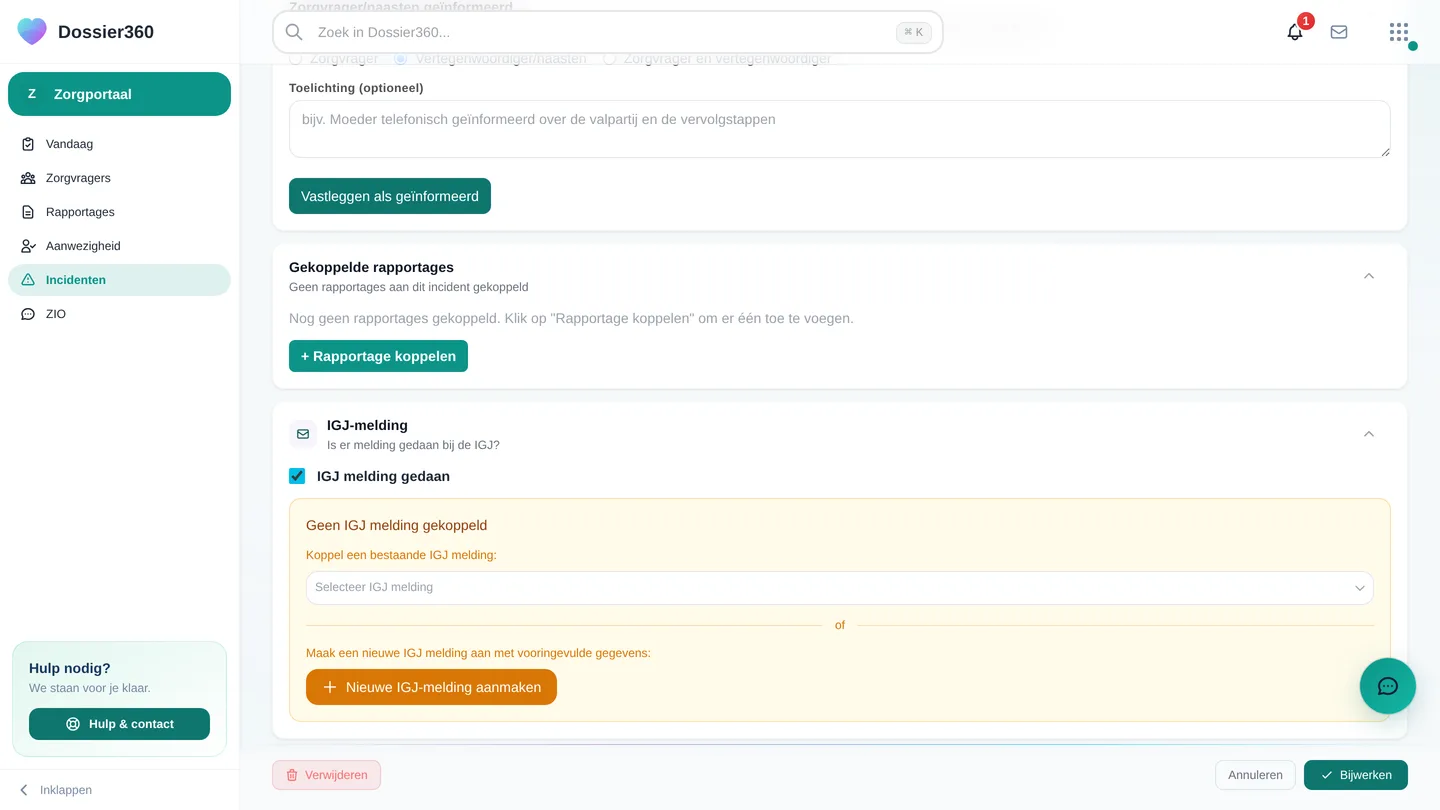
Task: Collapse sidebar via Inklappen
Action: [x=55, y=790]
